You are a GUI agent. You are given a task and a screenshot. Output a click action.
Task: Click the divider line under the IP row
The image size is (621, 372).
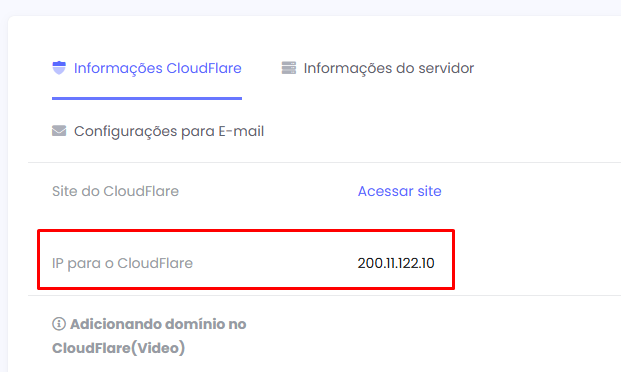point(324,296)
